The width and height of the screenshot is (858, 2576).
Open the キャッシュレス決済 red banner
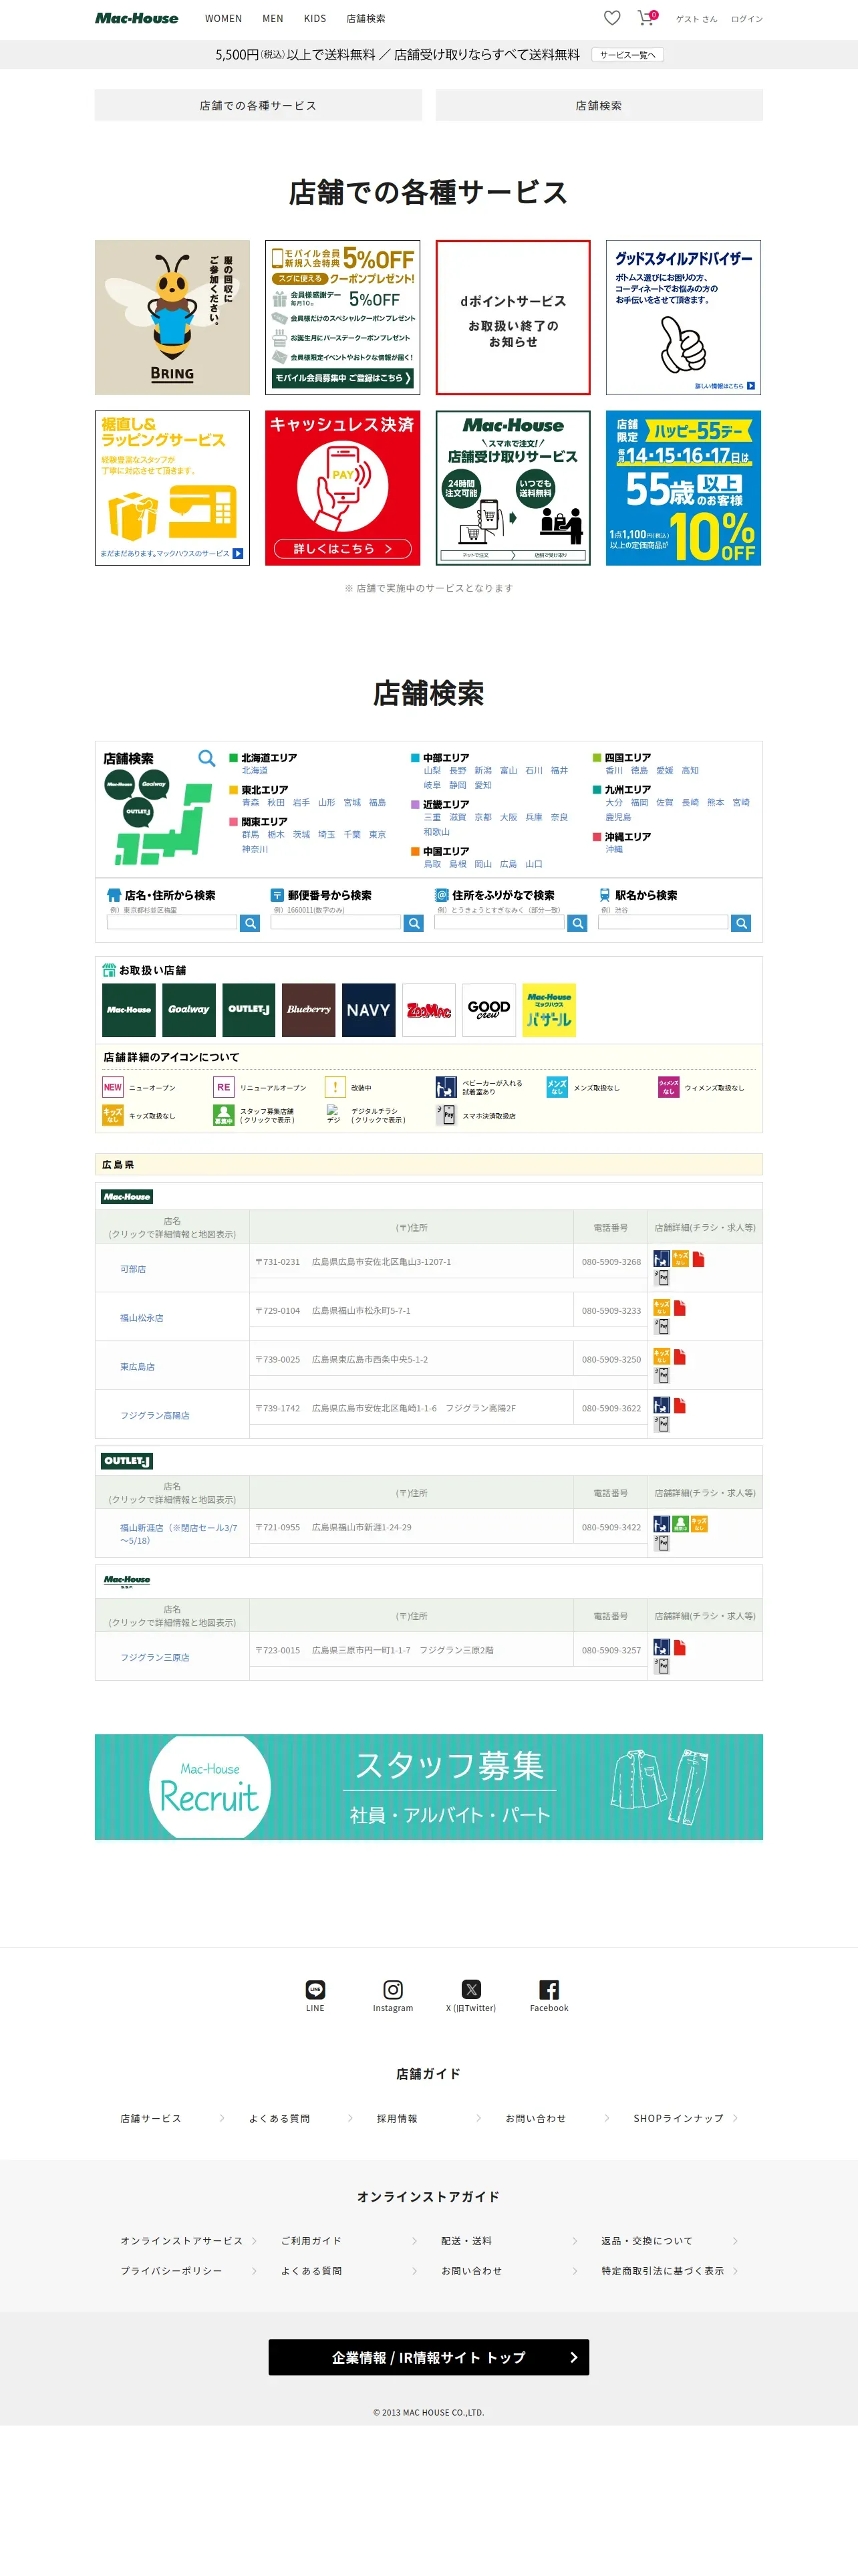343,488
